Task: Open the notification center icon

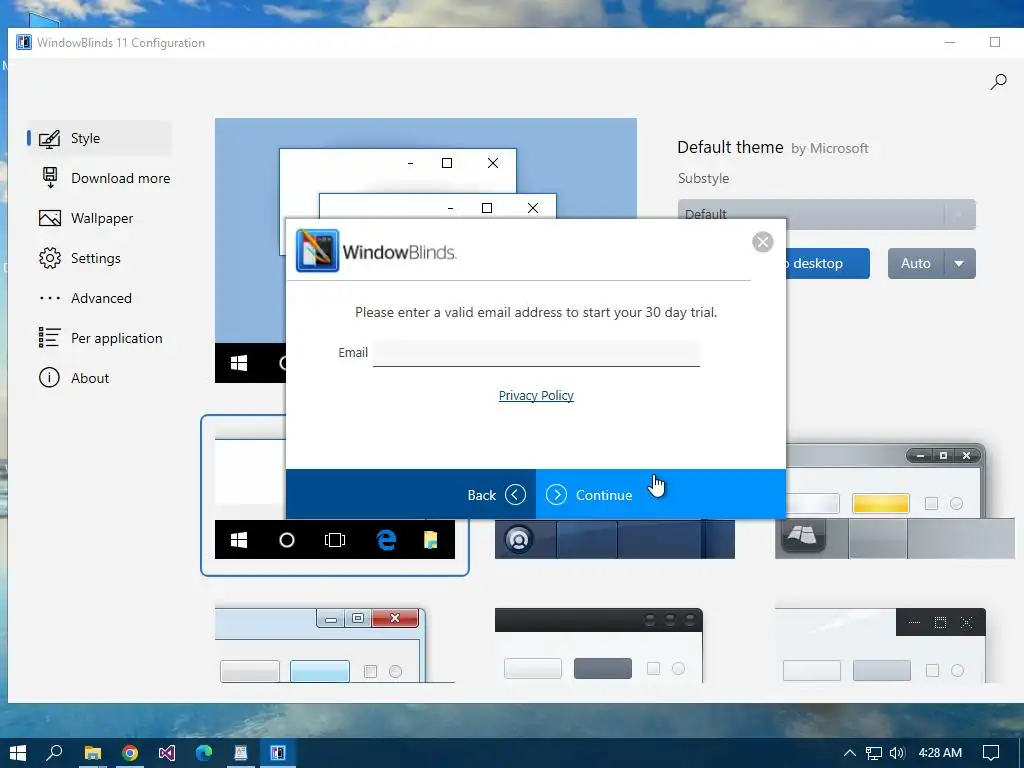Action: [991, 753]
